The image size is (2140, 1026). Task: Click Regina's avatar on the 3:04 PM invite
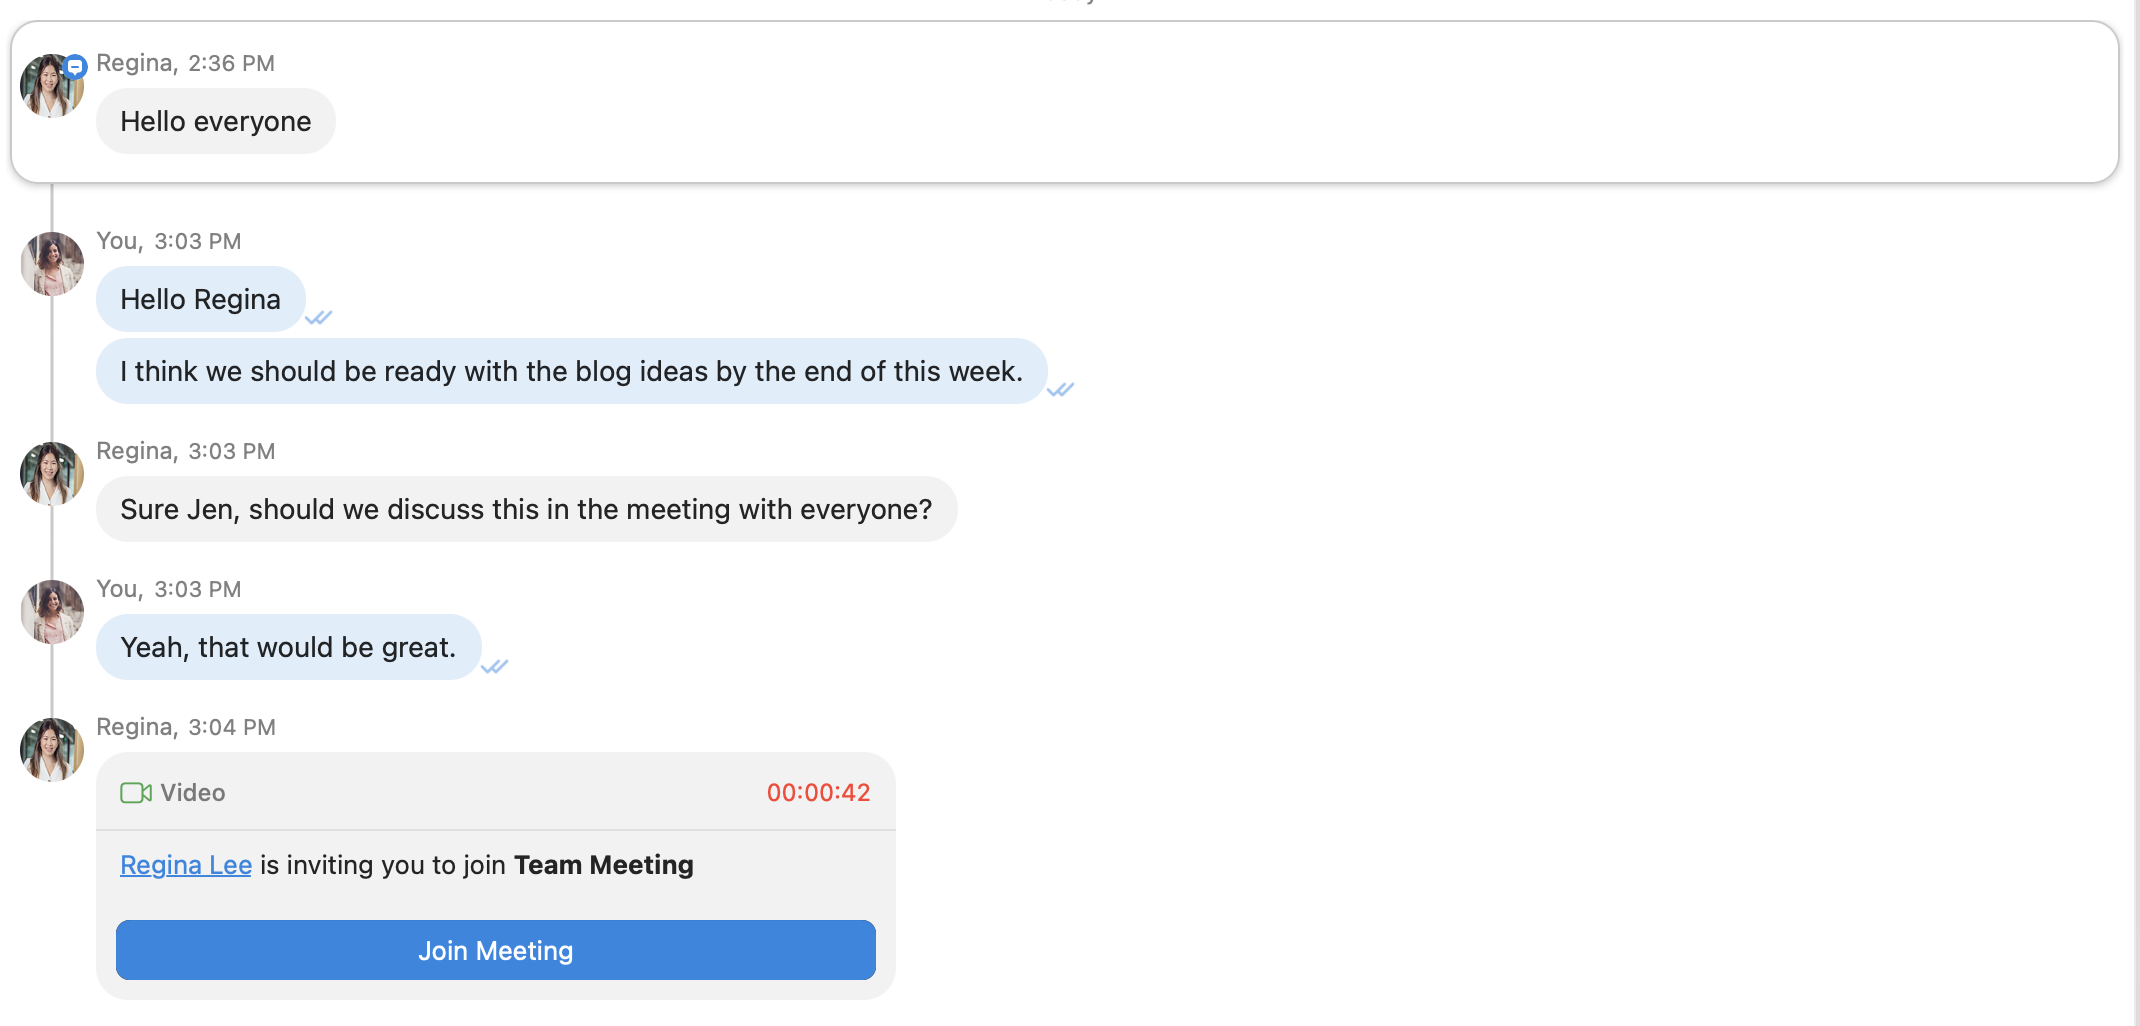coord(52,750)
